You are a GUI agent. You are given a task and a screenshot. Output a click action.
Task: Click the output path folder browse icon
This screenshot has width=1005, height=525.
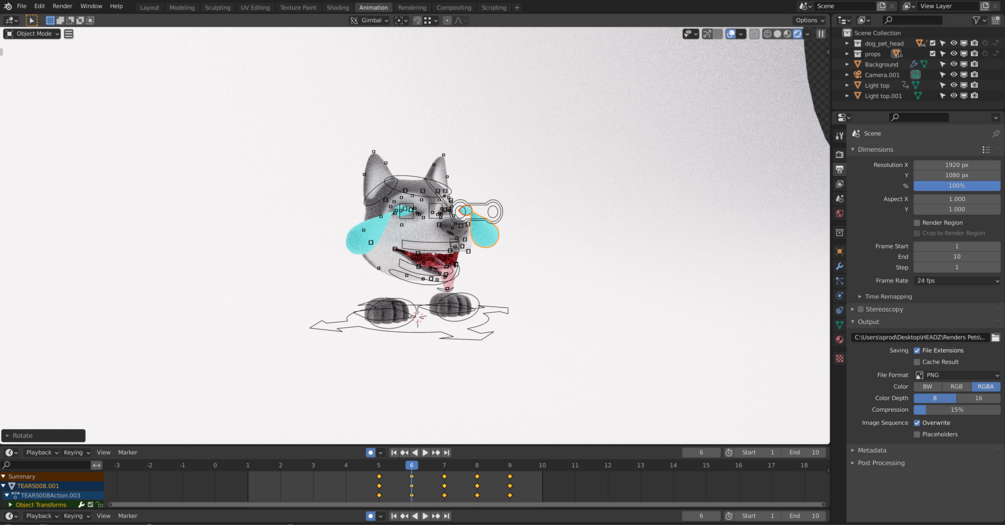(x=995, y=337)
